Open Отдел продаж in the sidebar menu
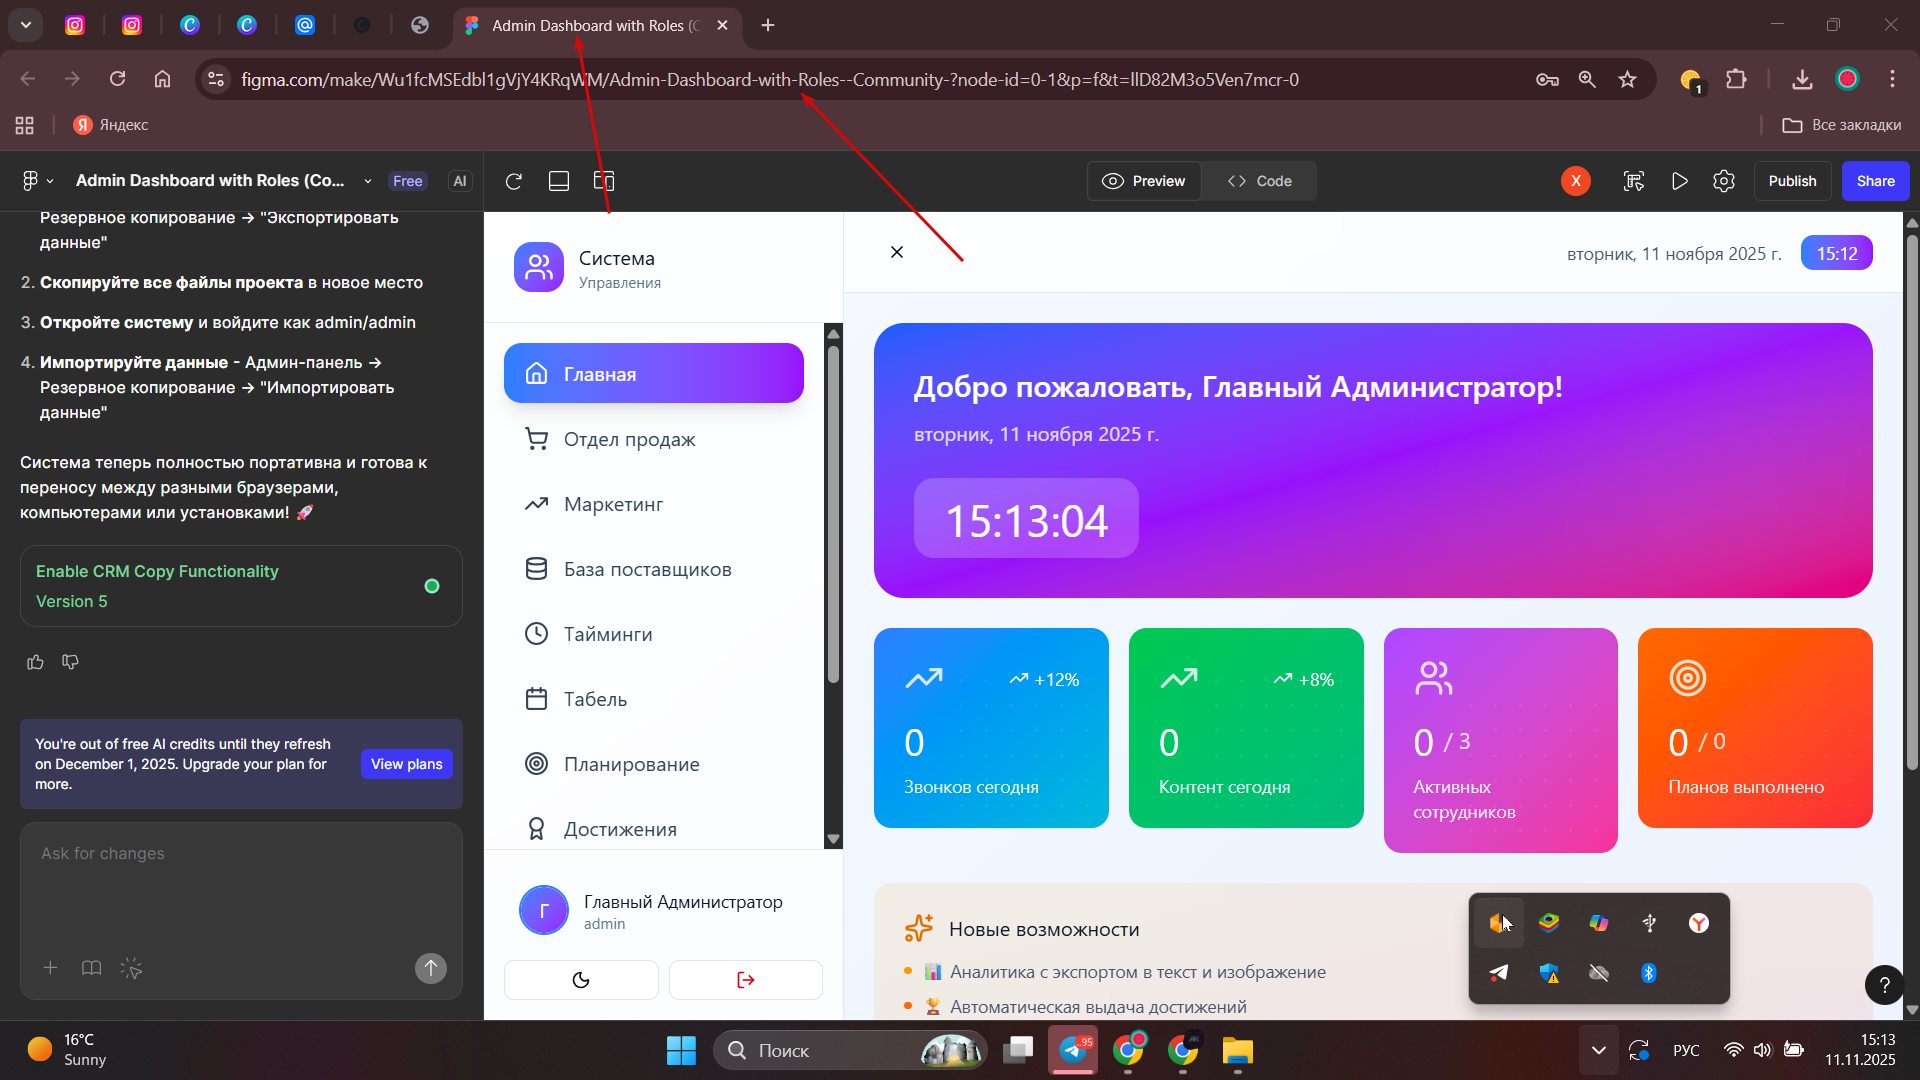The width and height of the screenshot is (1920, 1080). click(x=629, y=439)
